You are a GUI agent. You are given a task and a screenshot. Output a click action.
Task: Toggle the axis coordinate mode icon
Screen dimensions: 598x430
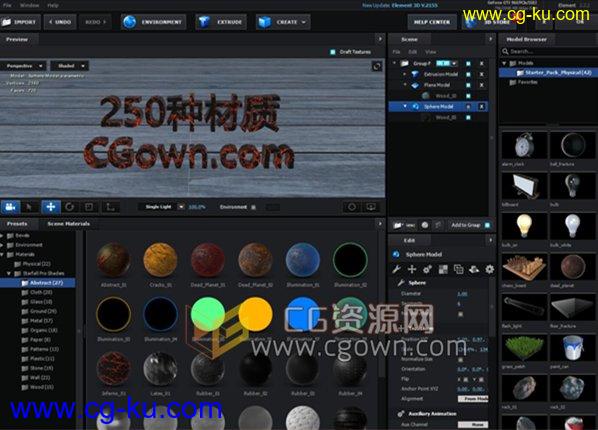pyautogui.click(x=110, y=207)
